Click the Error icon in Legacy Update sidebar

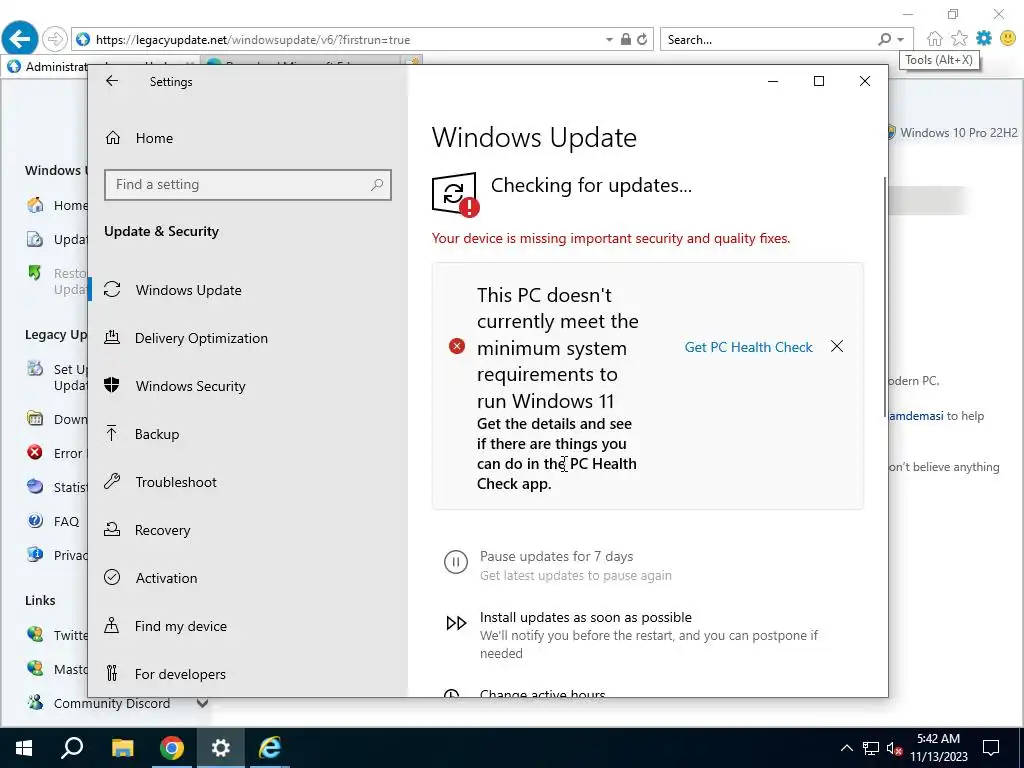tap(35, 452)
